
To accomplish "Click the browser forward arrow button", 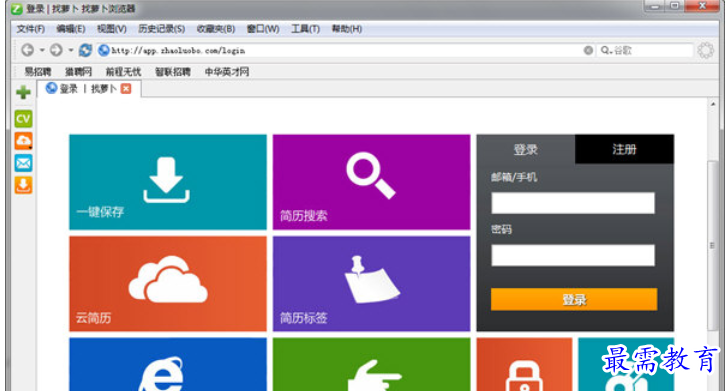I will (x=56, y=50).
